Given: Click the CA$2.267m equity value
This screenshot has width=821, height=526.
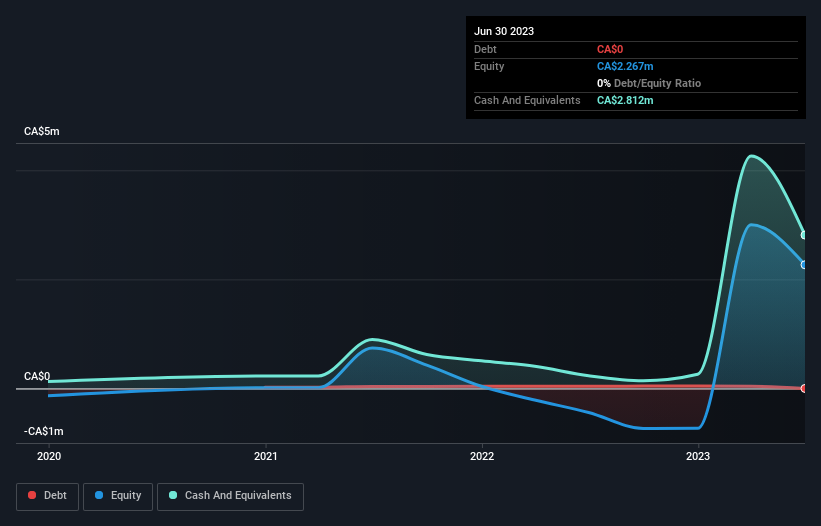Looking at the screenshot, I should pyautogui.click(x=625, y=66).
